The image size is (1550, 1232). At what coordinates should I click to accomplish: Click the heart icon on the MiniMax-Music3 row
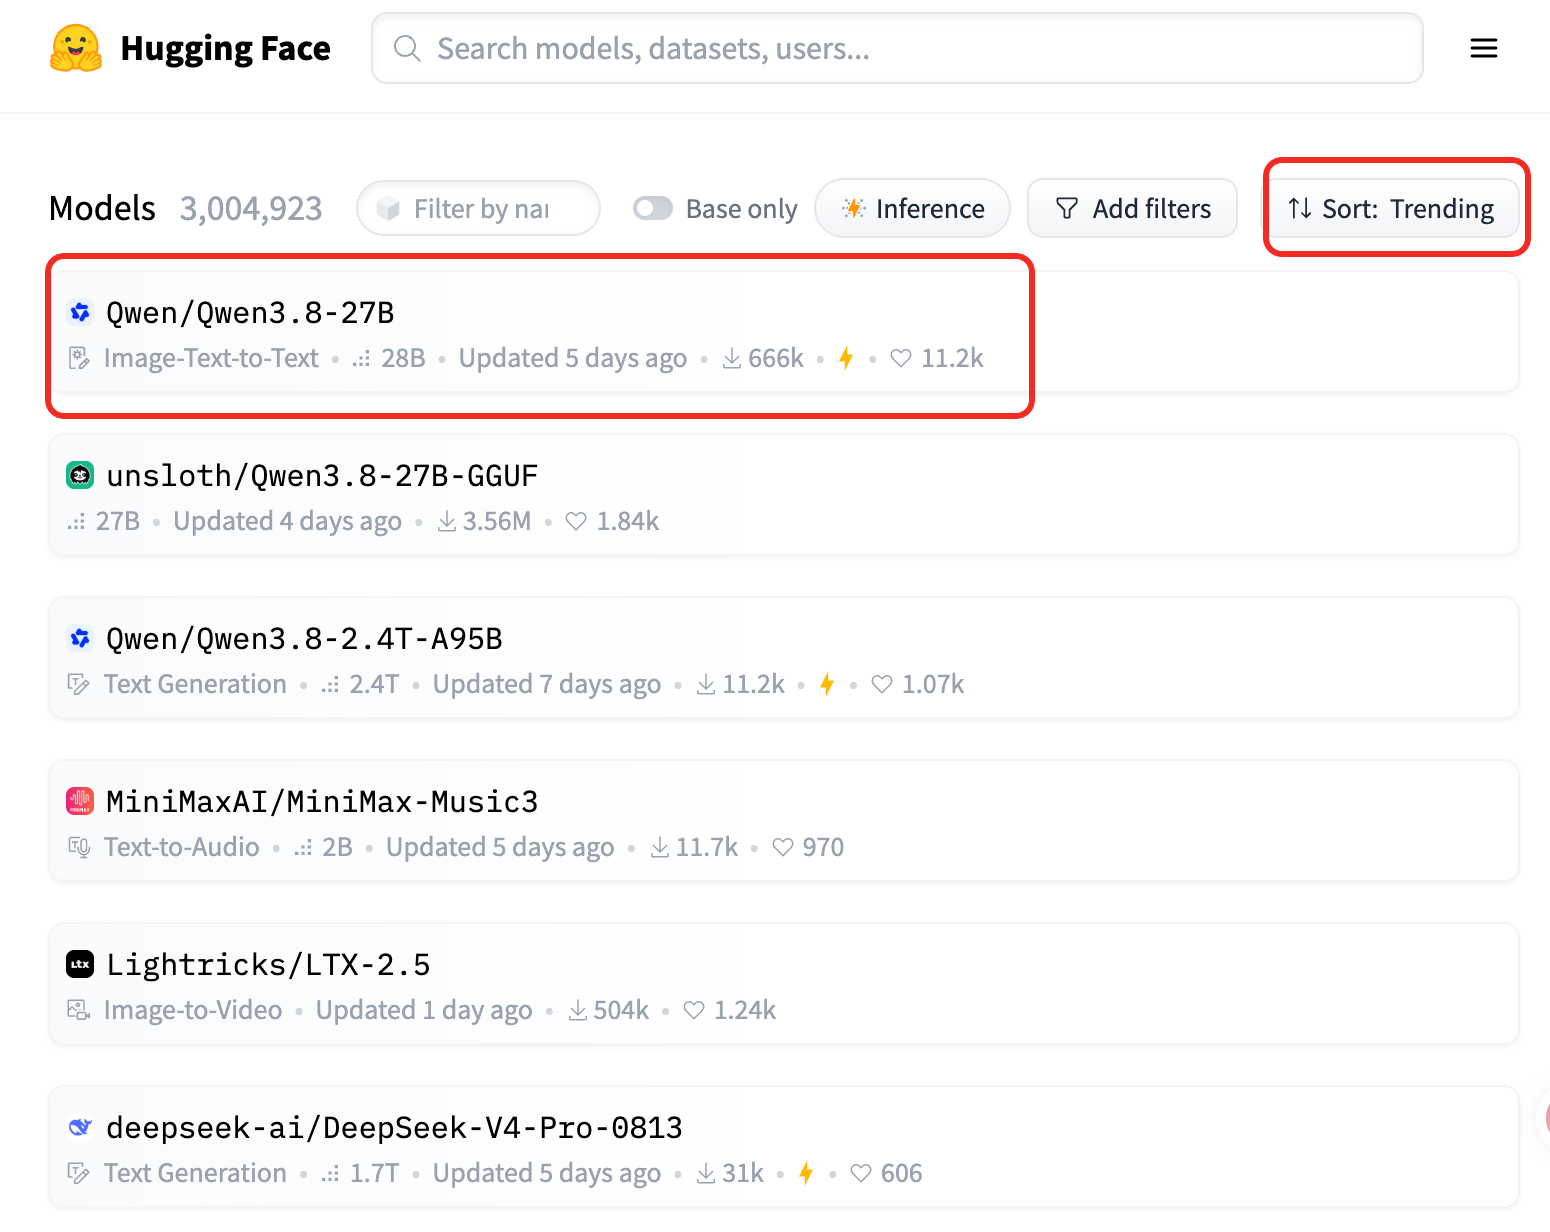coord(783,847)
